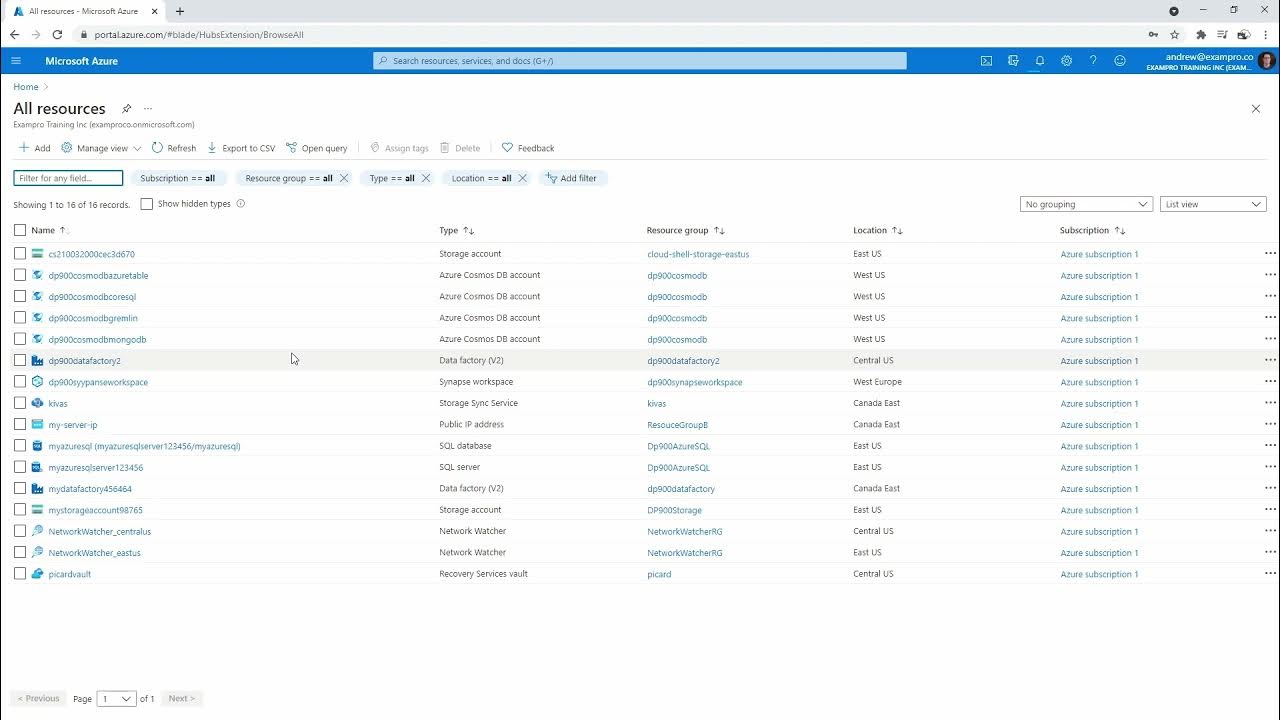Open cloud-shell-storage-eastus resource group
1280x720 pixels.
[698, 254]
